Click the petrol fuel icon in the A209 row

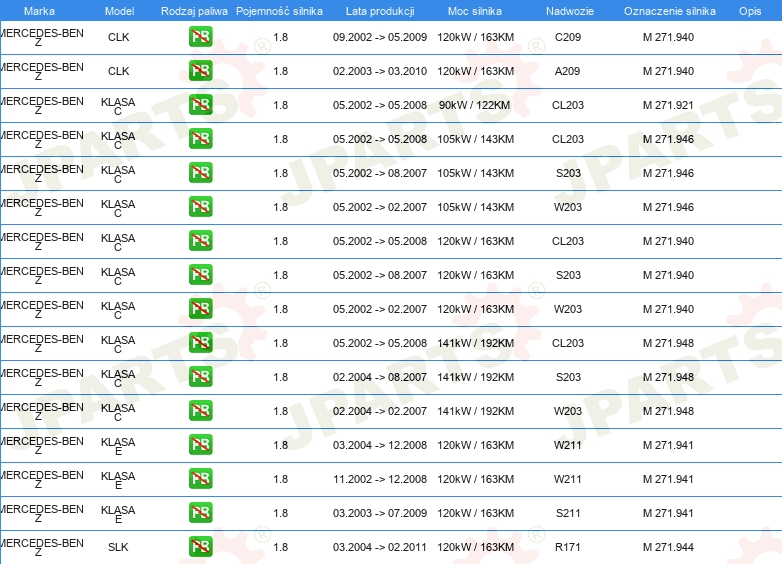(200, 71)
